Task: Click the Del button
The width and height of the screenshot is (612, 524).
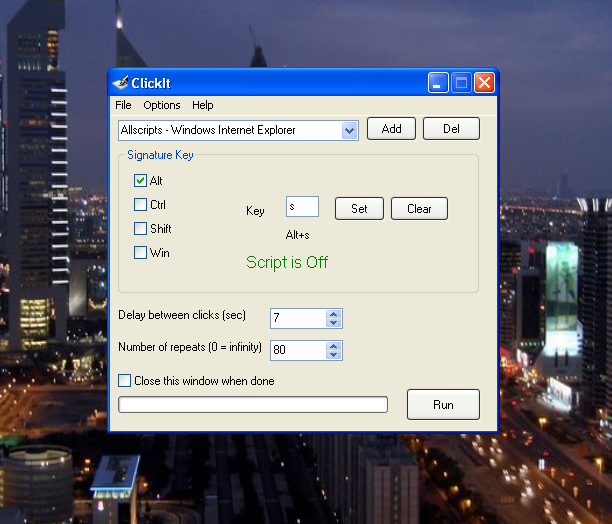Action: pos(451,129)
